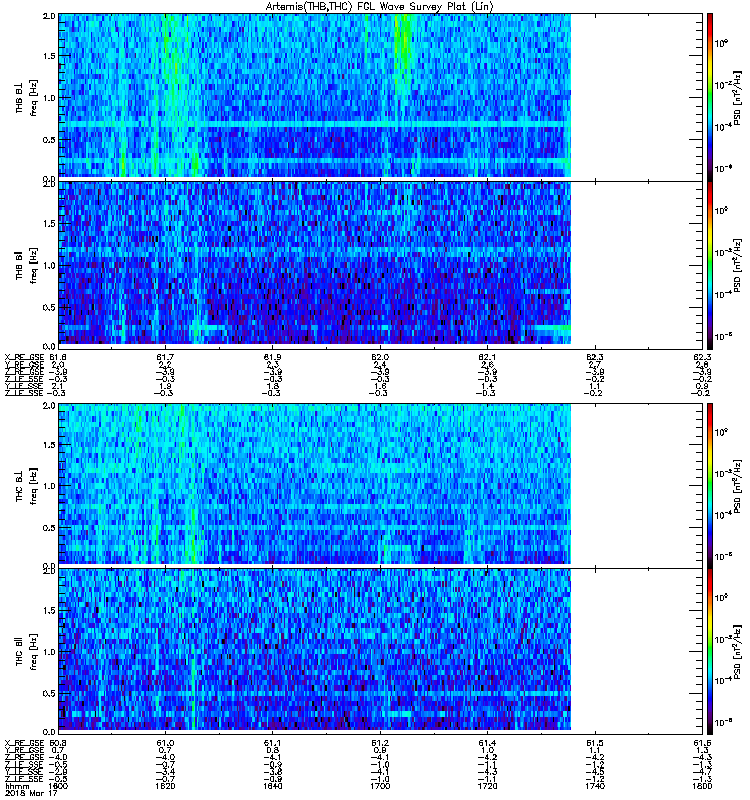The image size is (750, 800).
Task: Click the '2018 Mar 17' date label
Action: [30, 794]
